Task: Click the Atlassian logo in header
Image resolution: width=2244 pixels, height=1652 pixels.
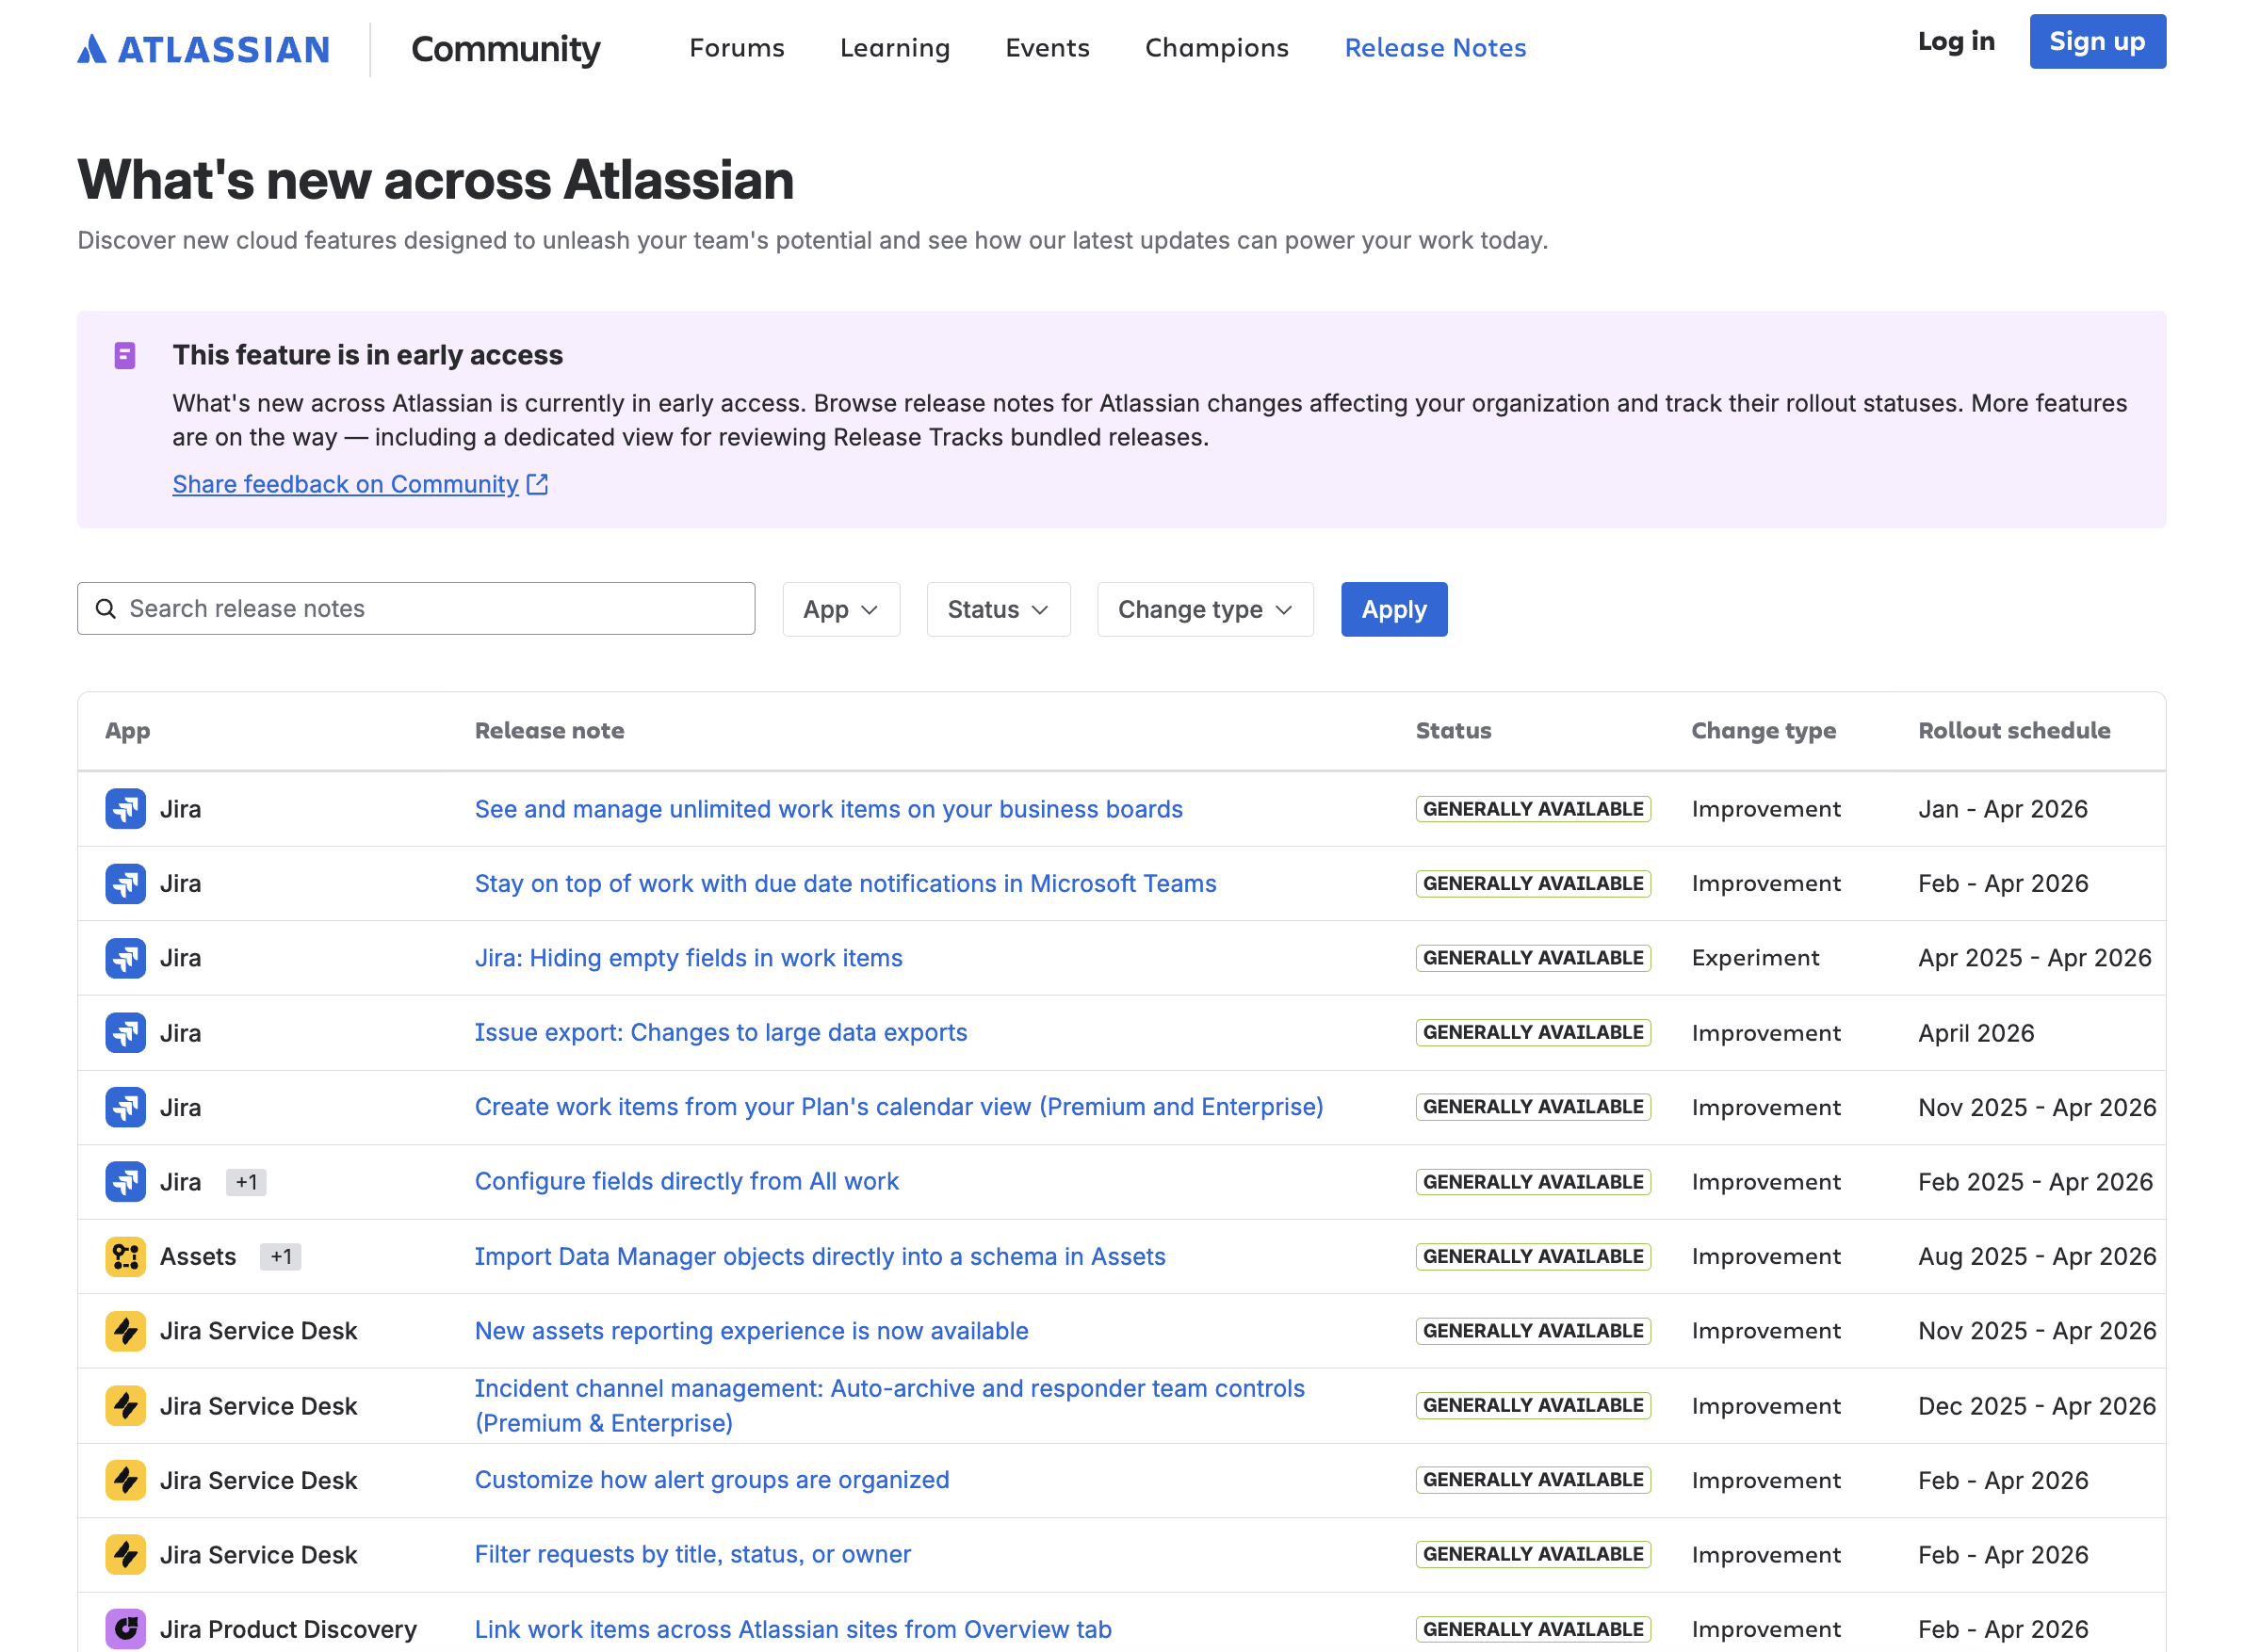Action: pyautogui.click(x=203, y=49)
